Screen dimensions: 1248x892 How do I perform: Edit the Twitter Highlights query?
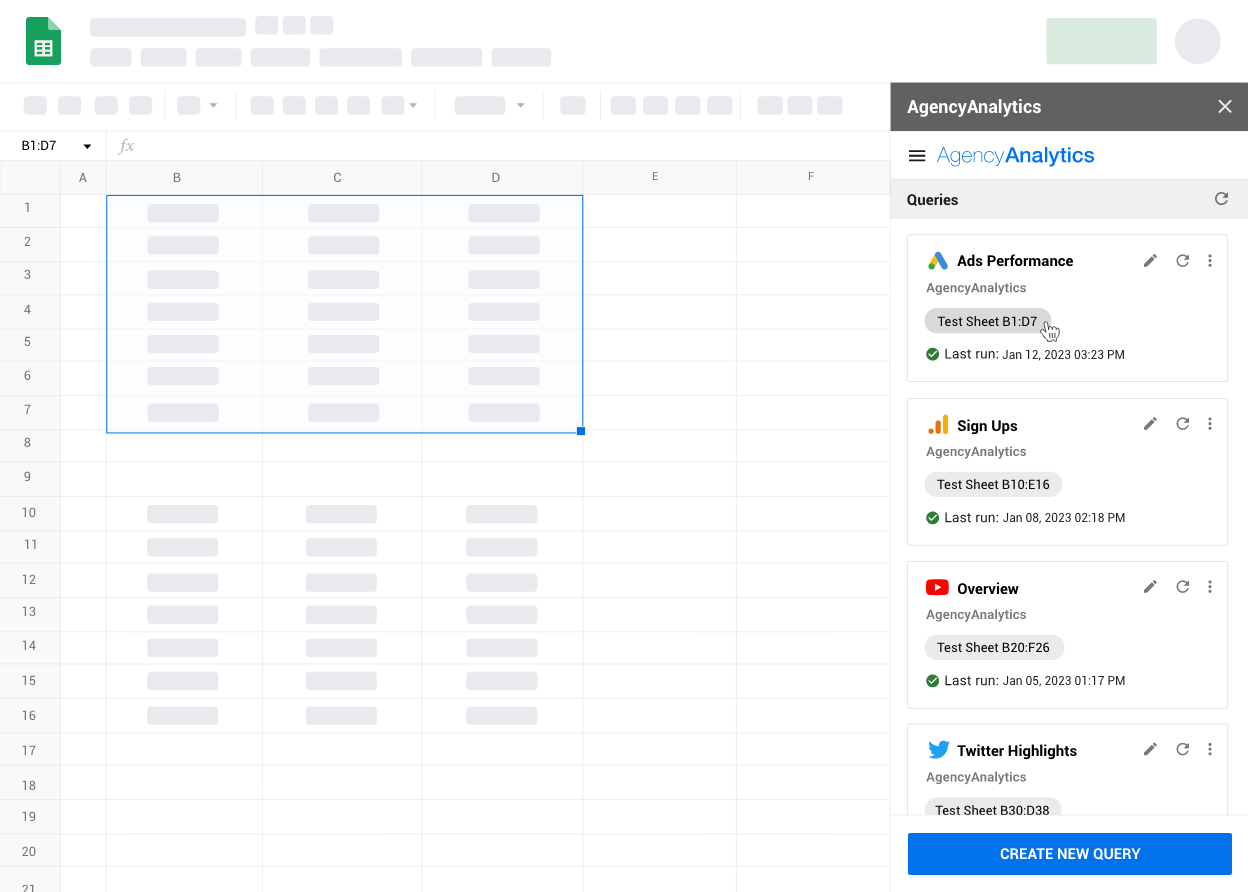click(1150, 748)
